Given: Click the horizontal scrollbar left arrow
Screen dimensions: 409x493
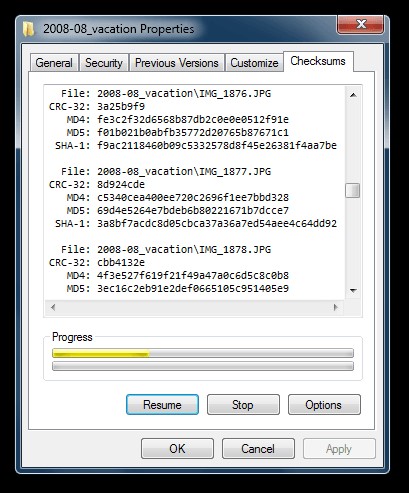Looking at the screenshot, I should click(53, 307).
